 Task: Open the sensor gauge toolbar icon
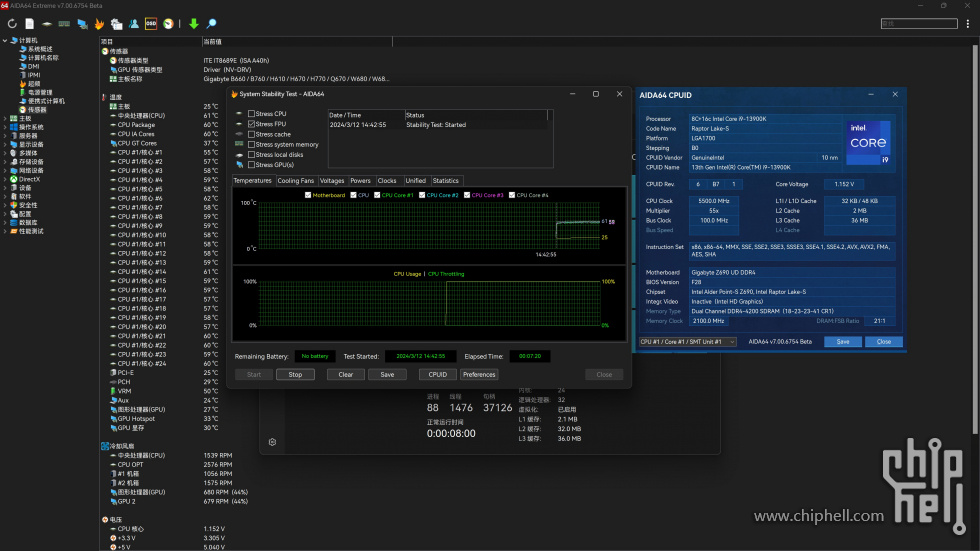pos(168,24)
